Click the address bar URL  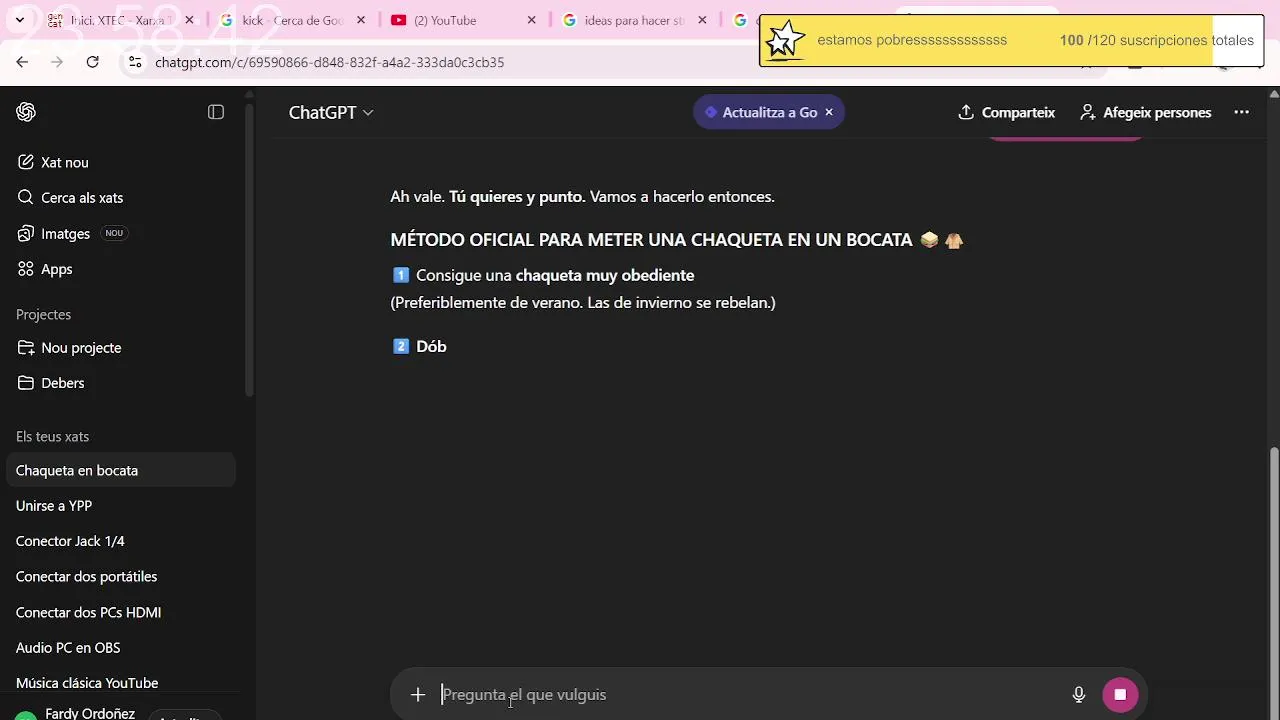point(329,62)
